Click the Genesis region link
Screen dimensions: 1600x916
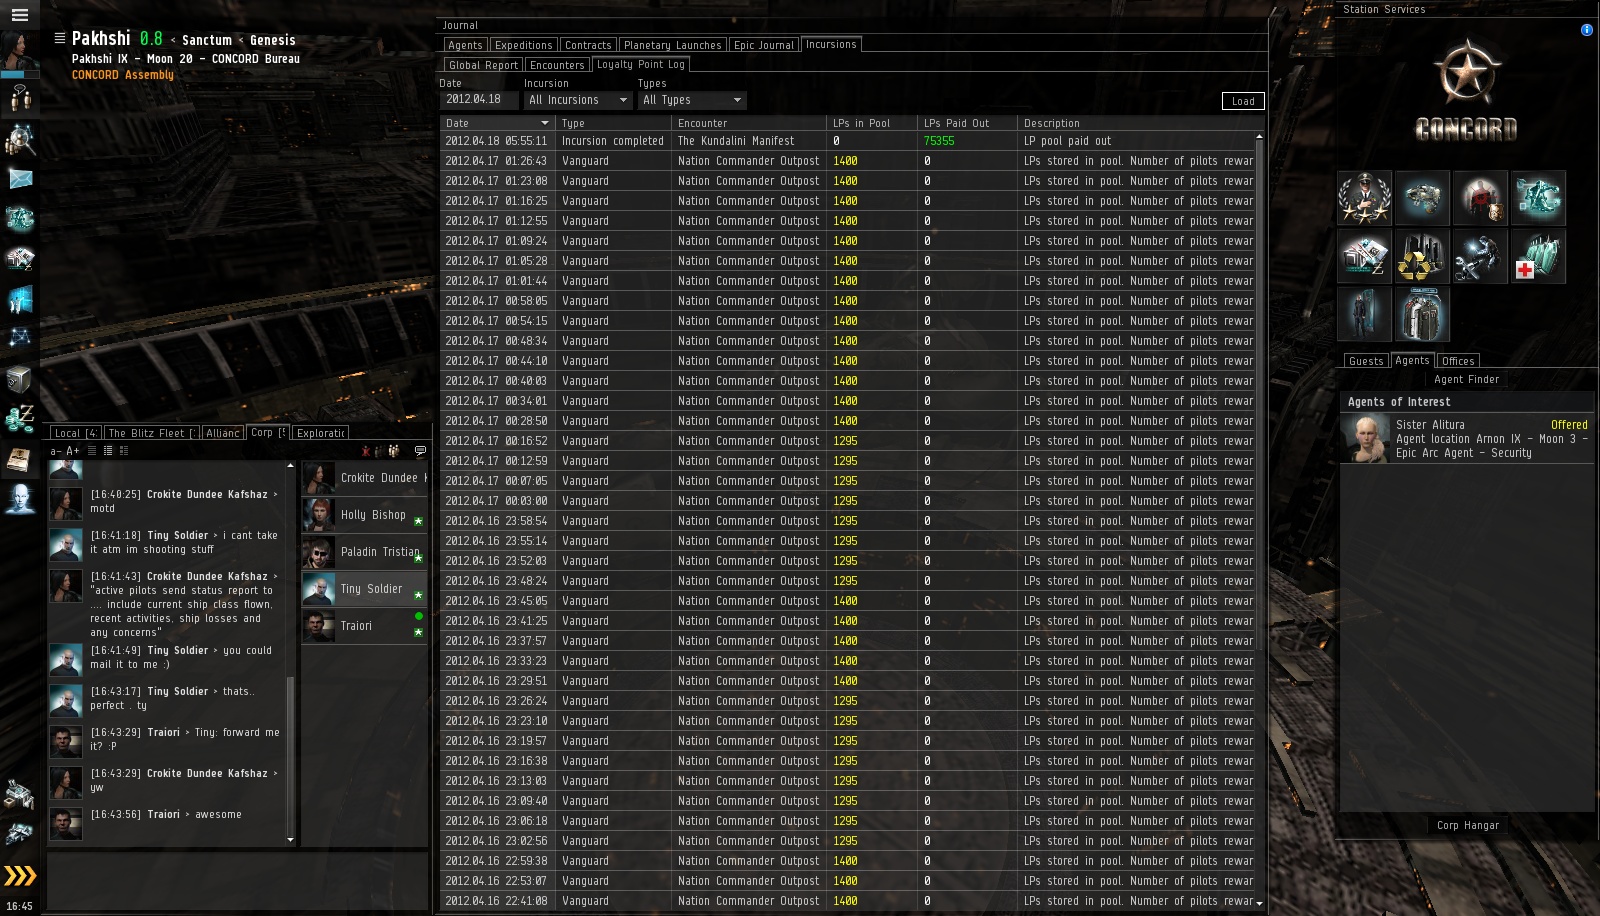click(x=273, y=40)
